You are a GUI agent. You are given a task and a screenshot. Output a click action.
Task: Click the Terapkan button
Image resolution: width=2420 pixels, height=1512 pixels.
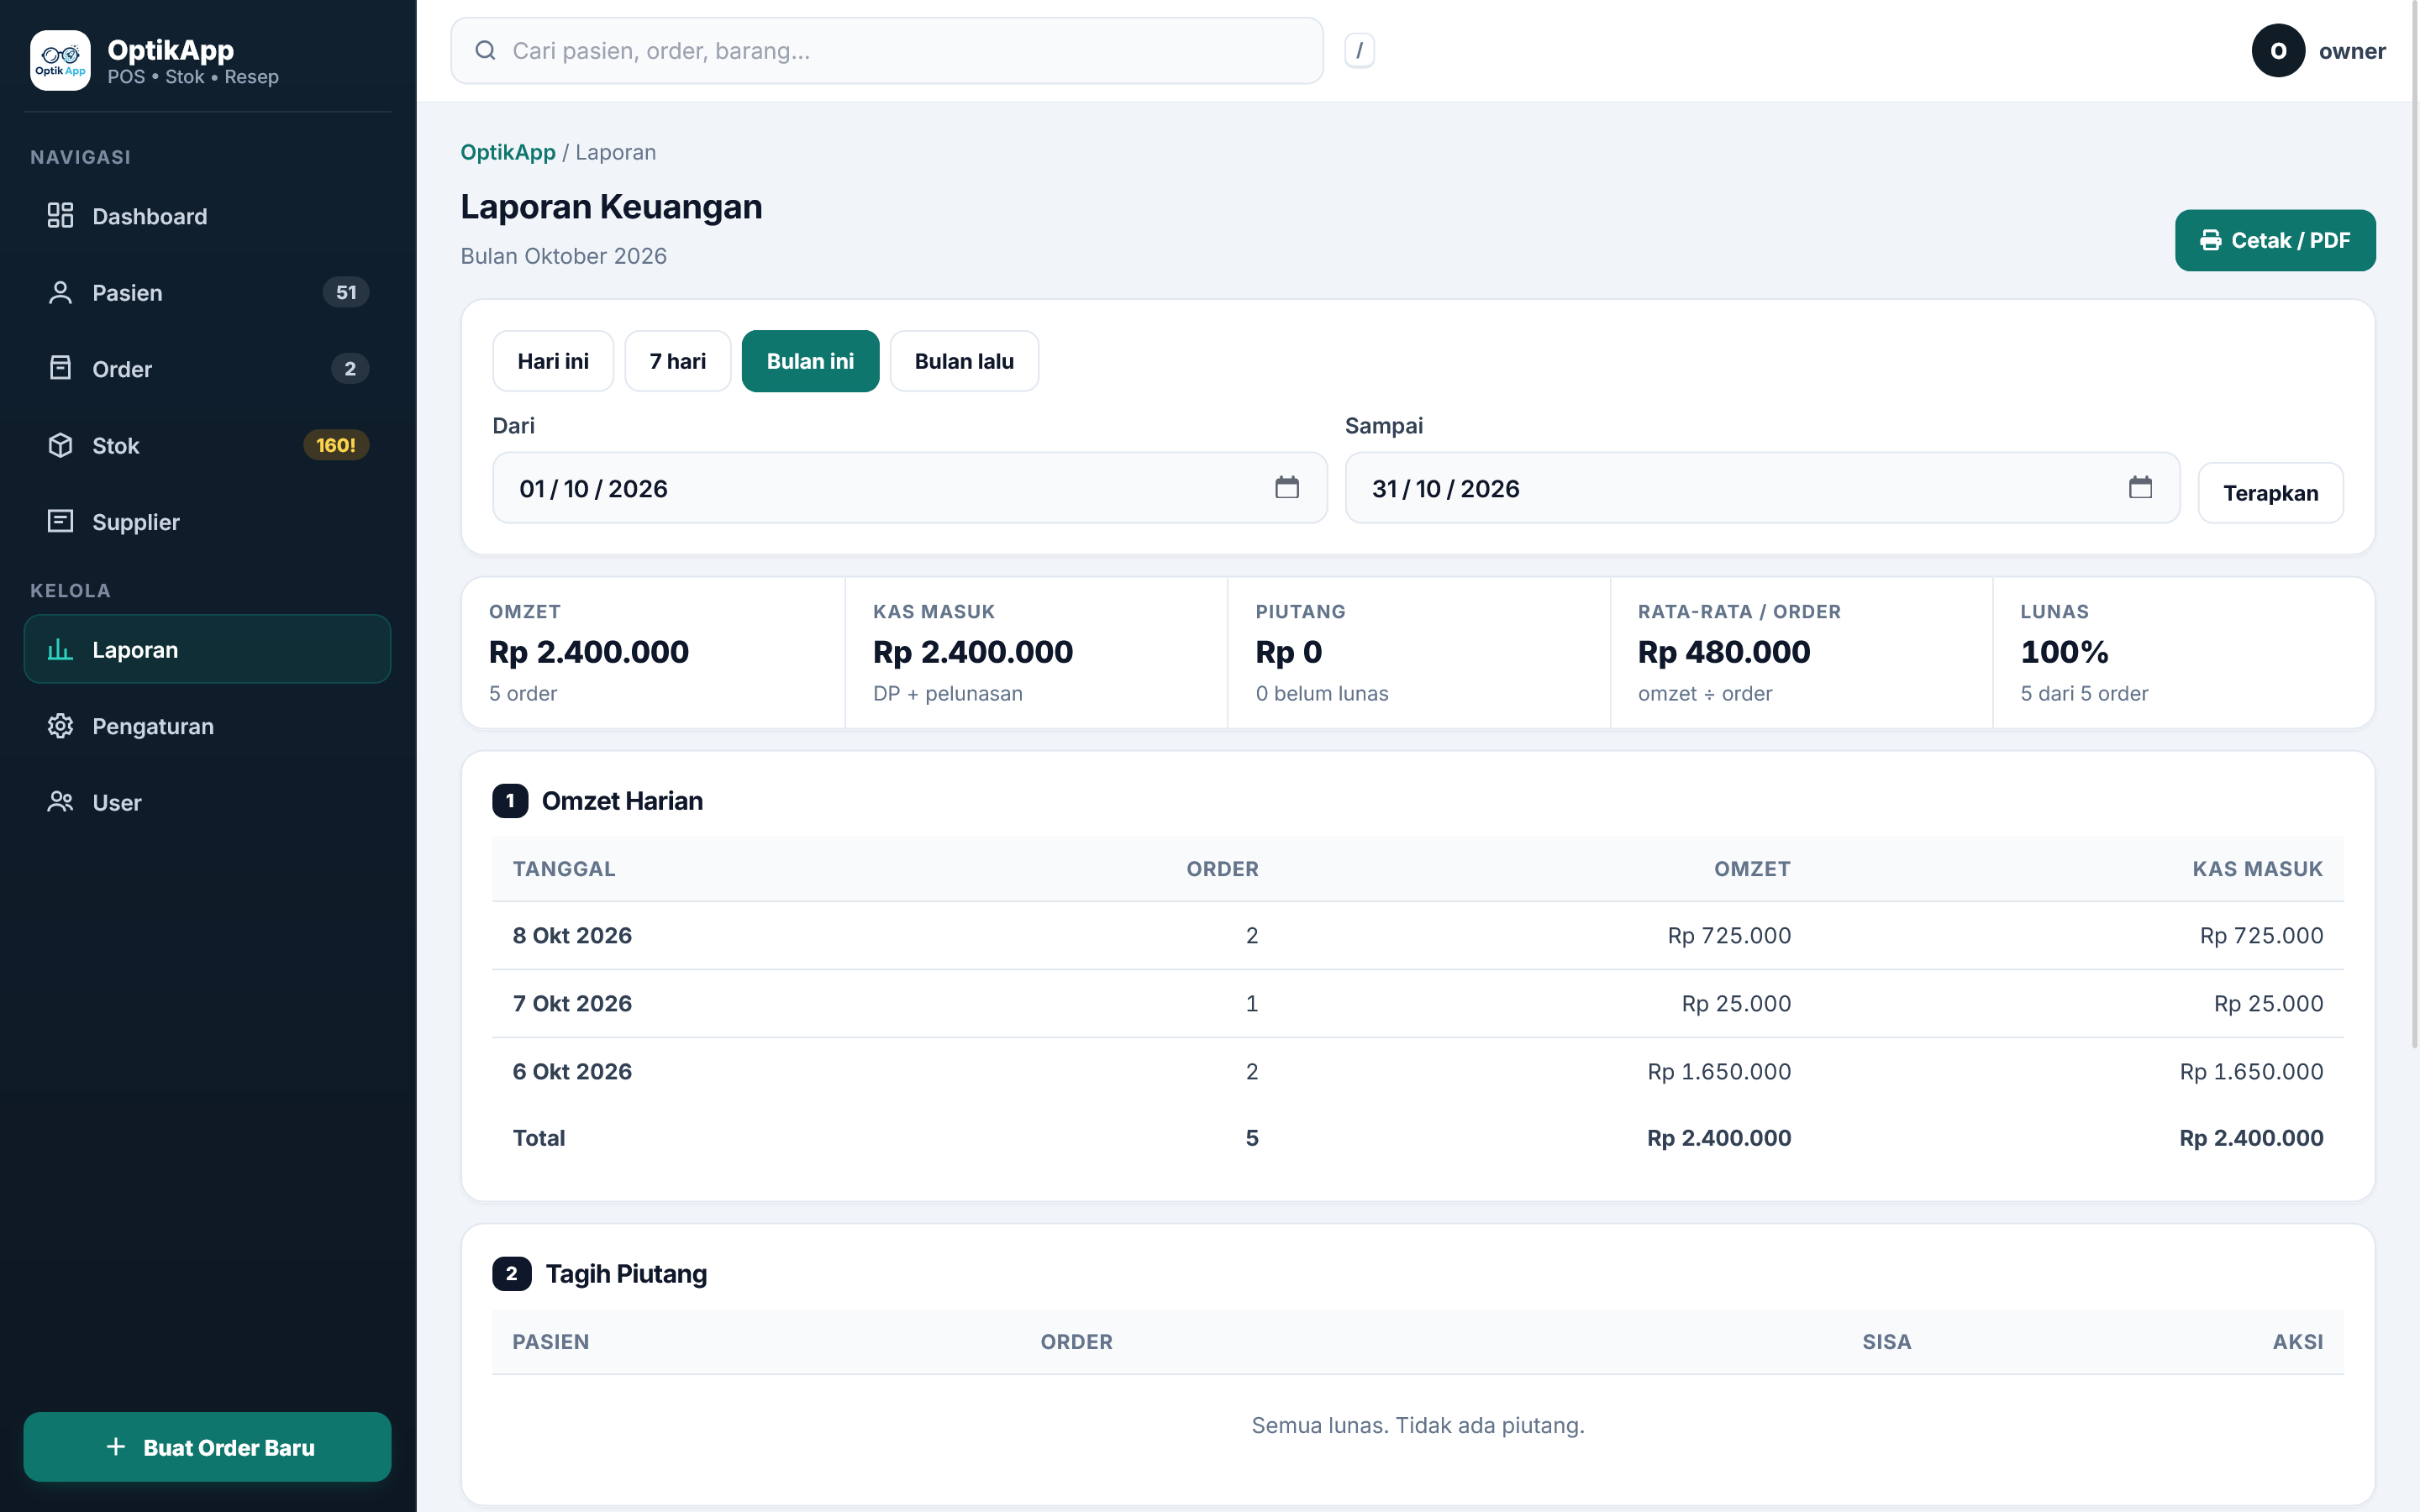point(2270,493)
